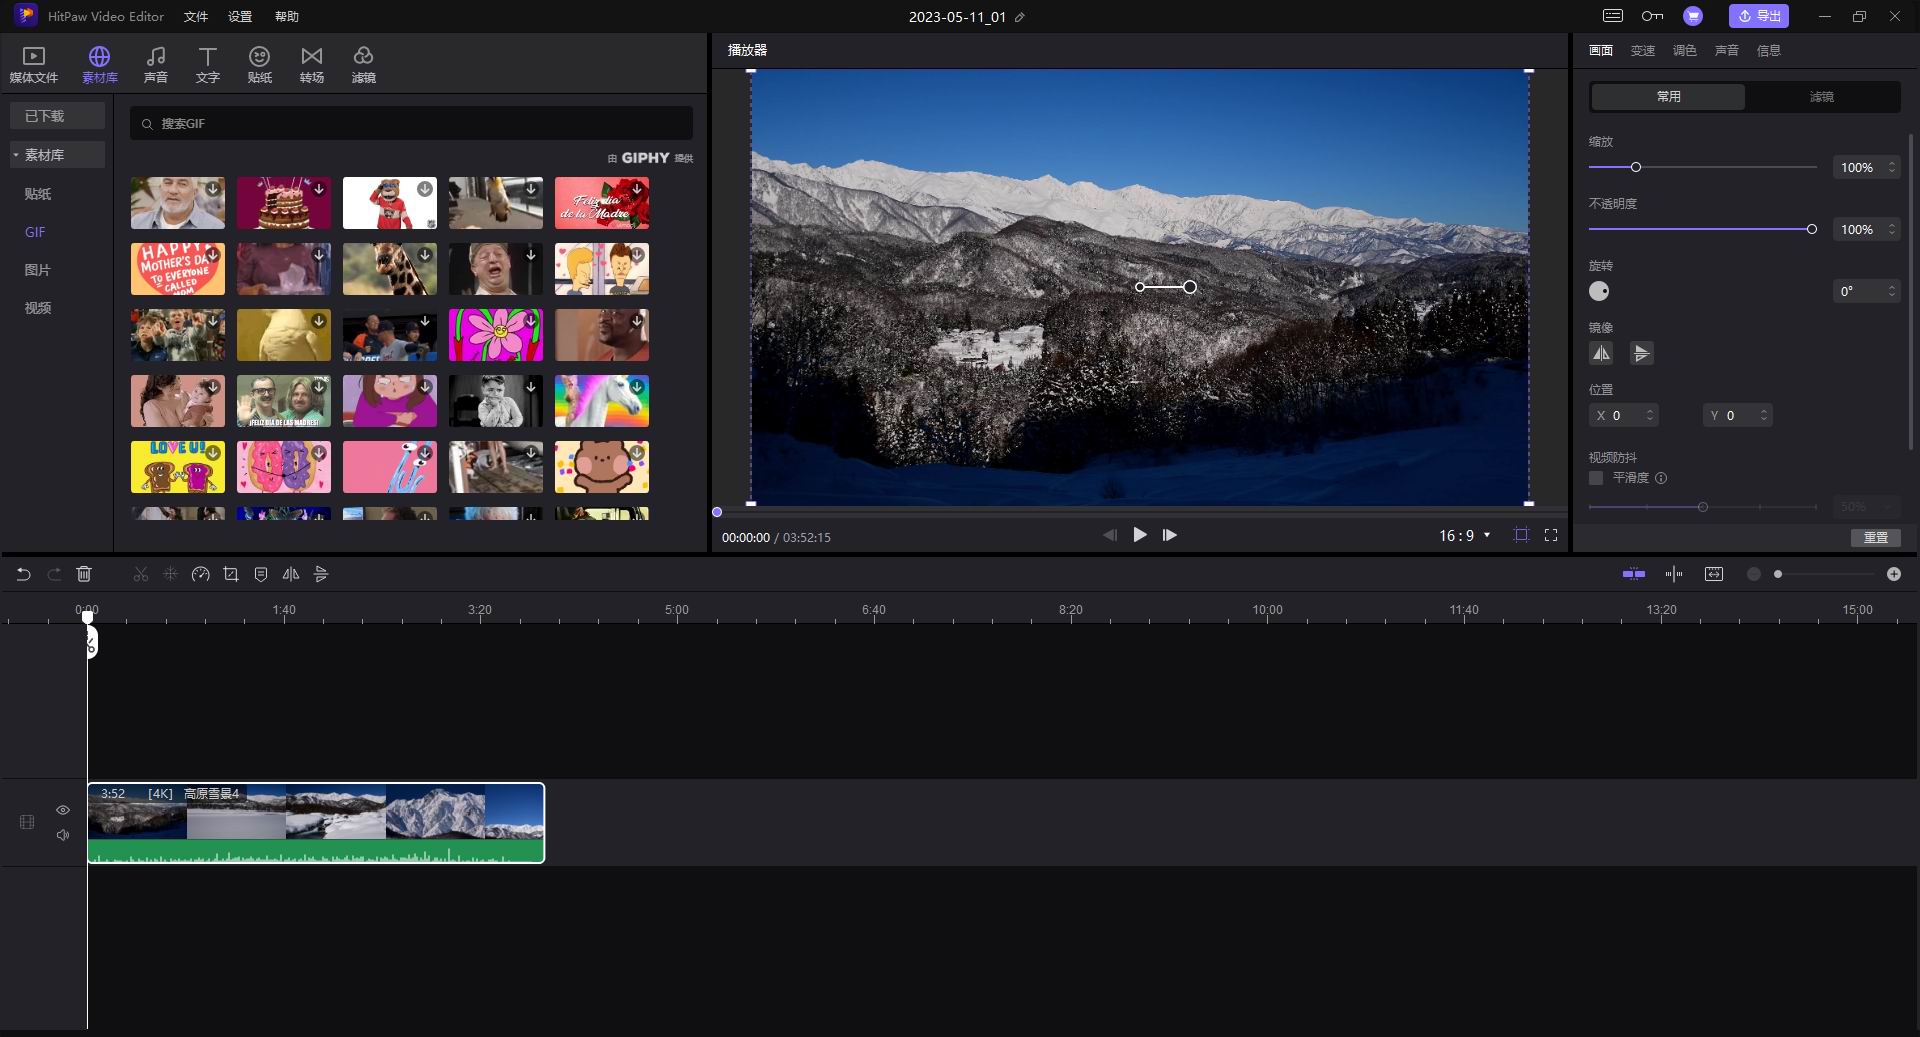Click the scissors split icon
This screenshot has height=1037, width=1920.
coord(140,574)
